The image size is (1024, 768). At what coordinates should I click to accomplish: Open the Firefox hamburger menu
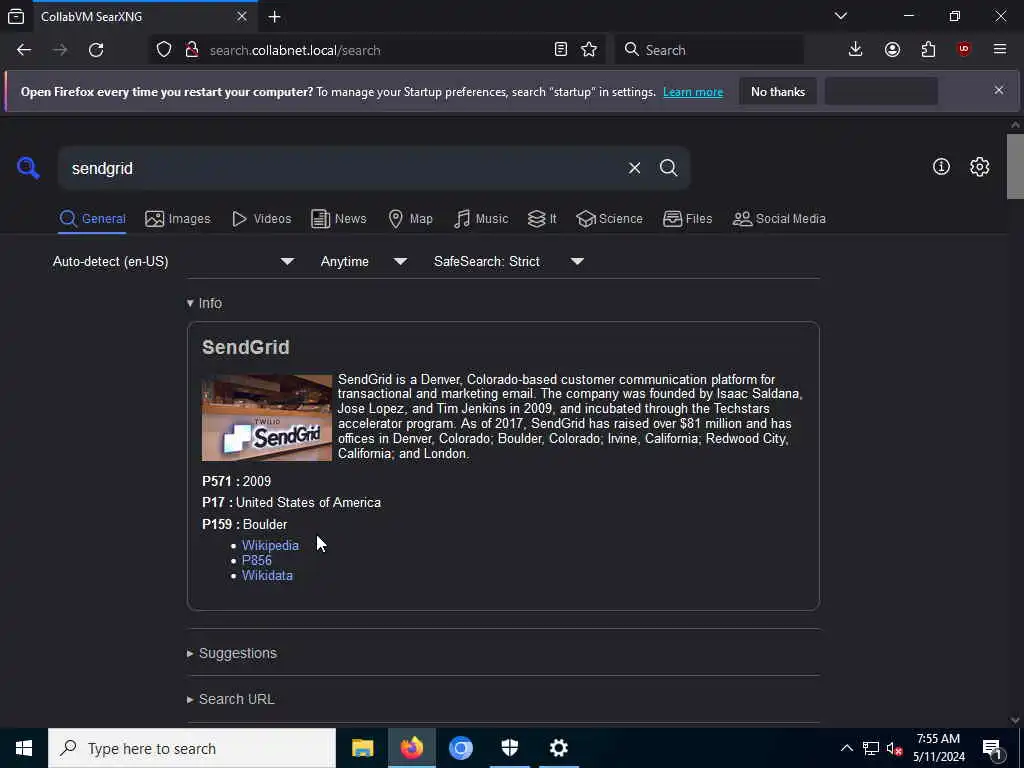pos(1000,50)
